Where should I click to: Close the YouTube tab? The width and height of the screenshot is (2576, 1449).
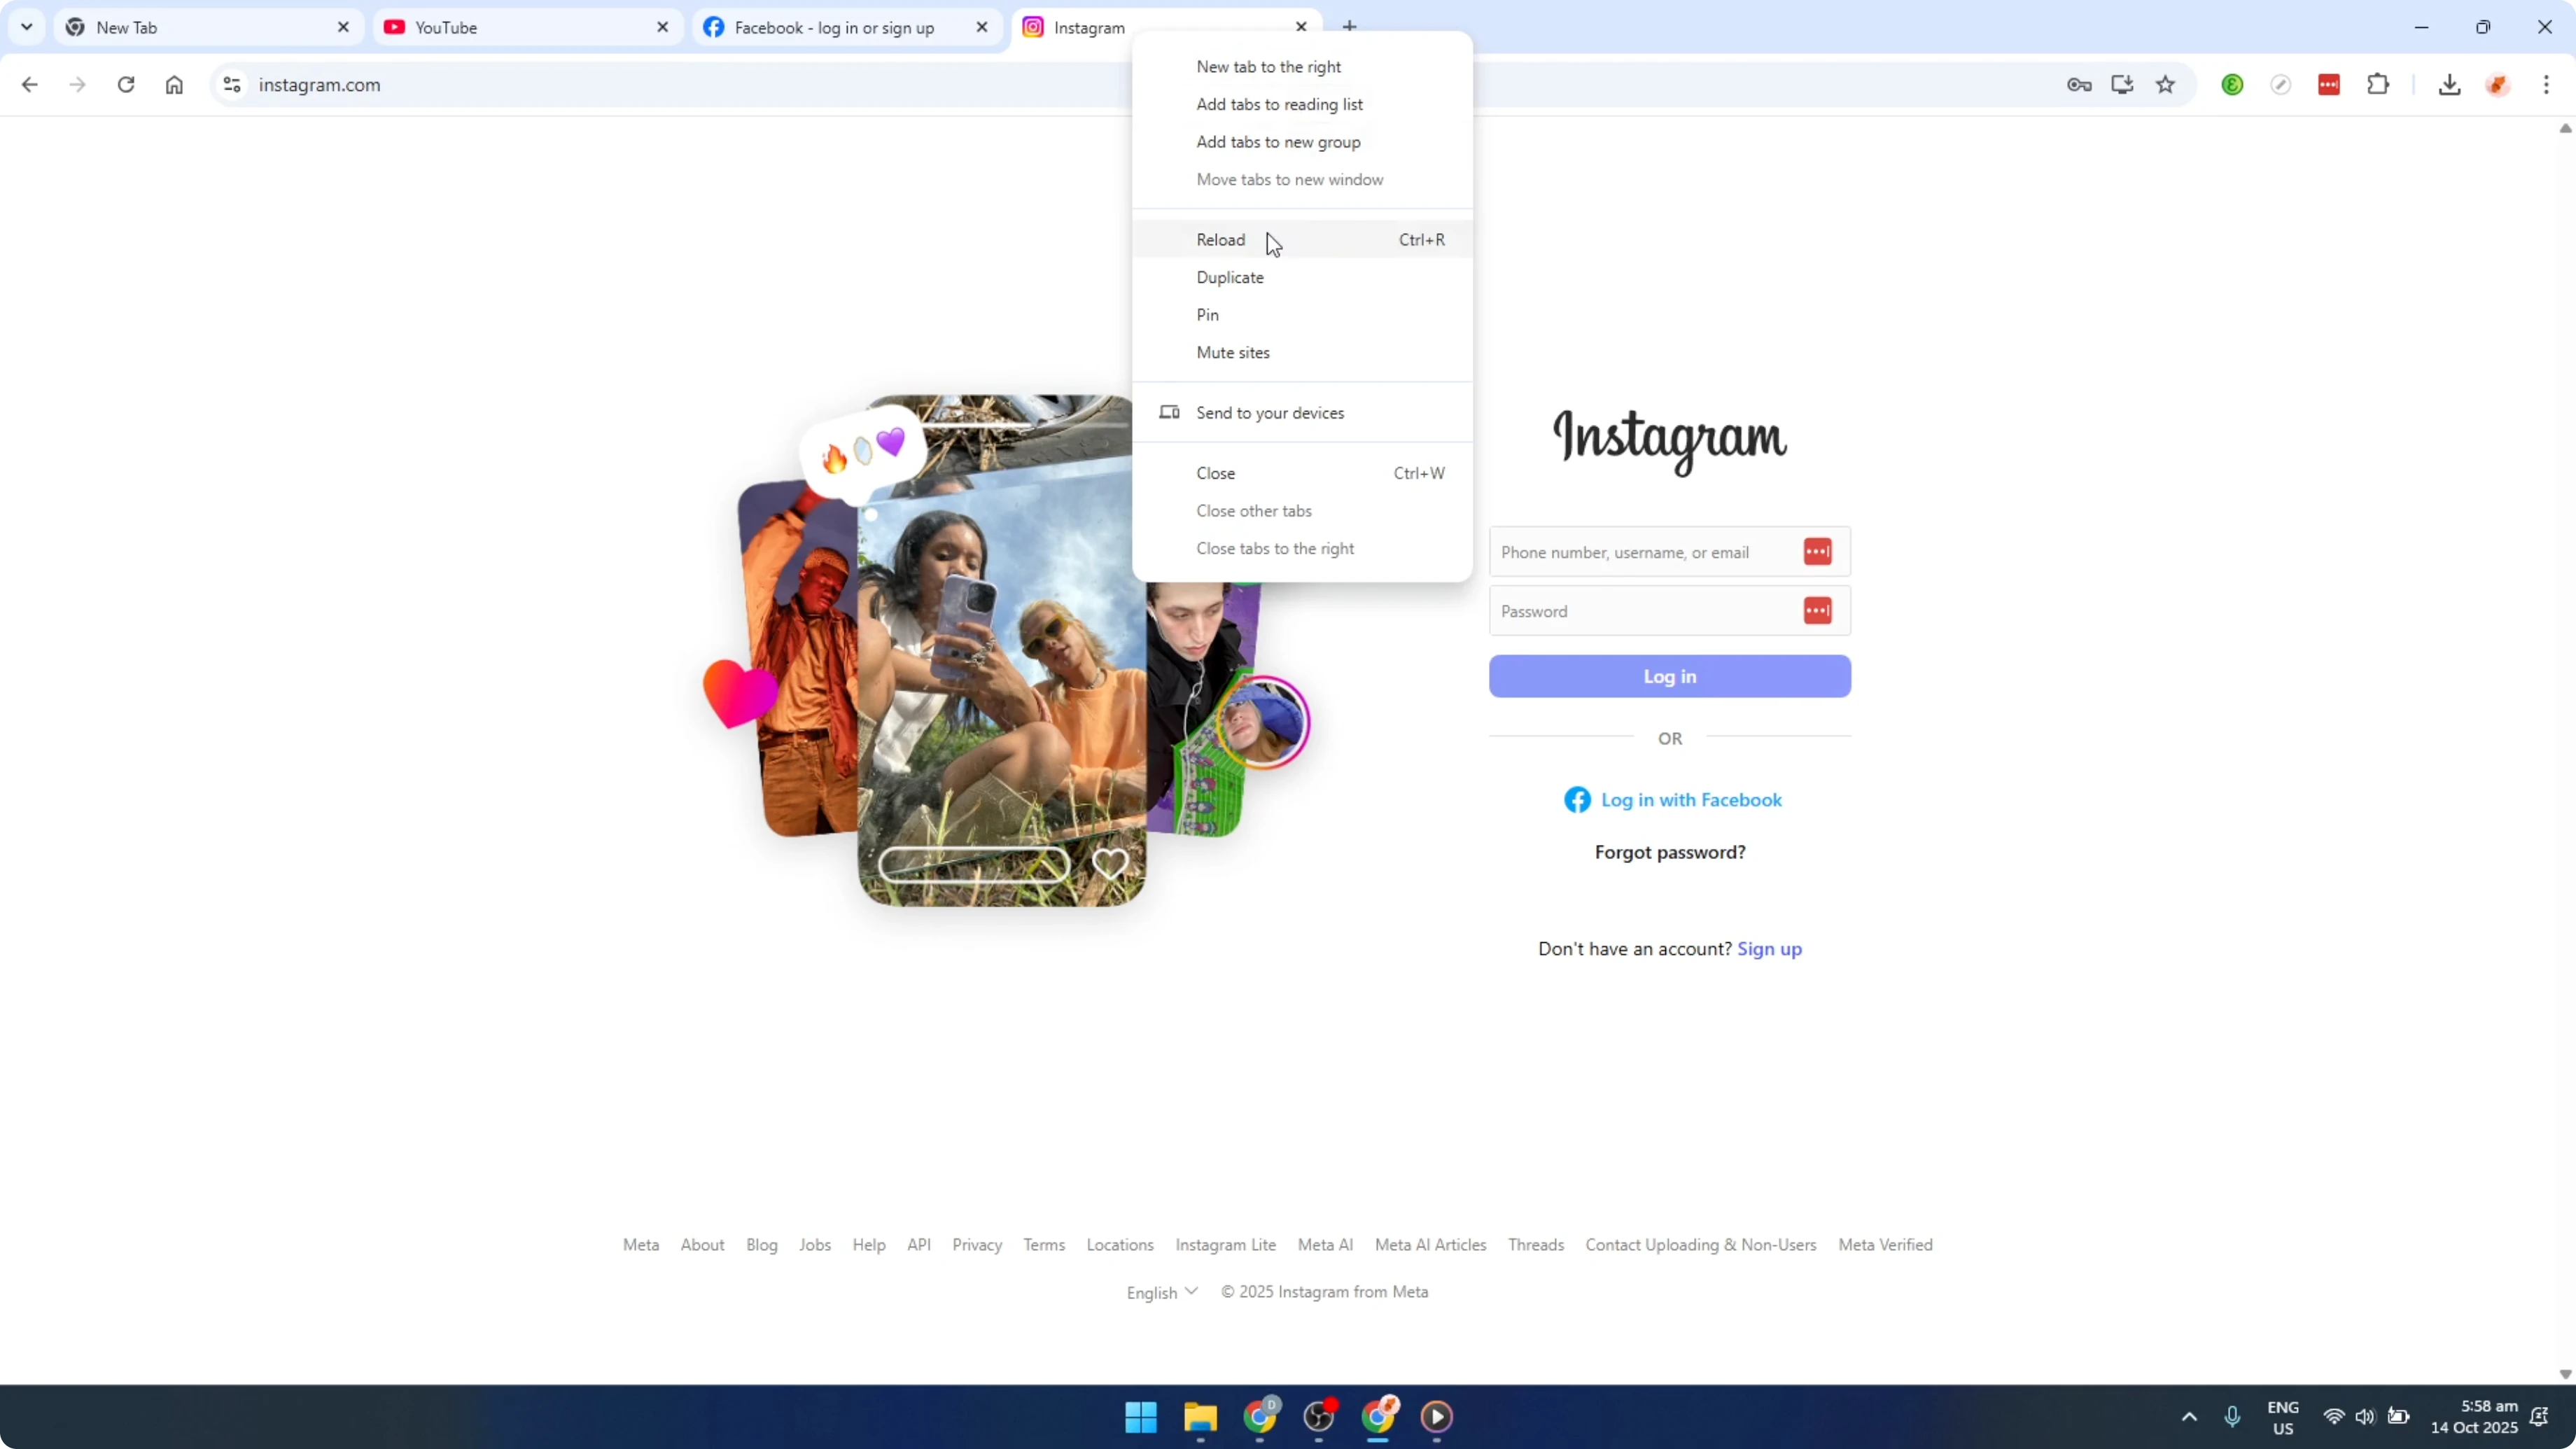pos(662,27)
